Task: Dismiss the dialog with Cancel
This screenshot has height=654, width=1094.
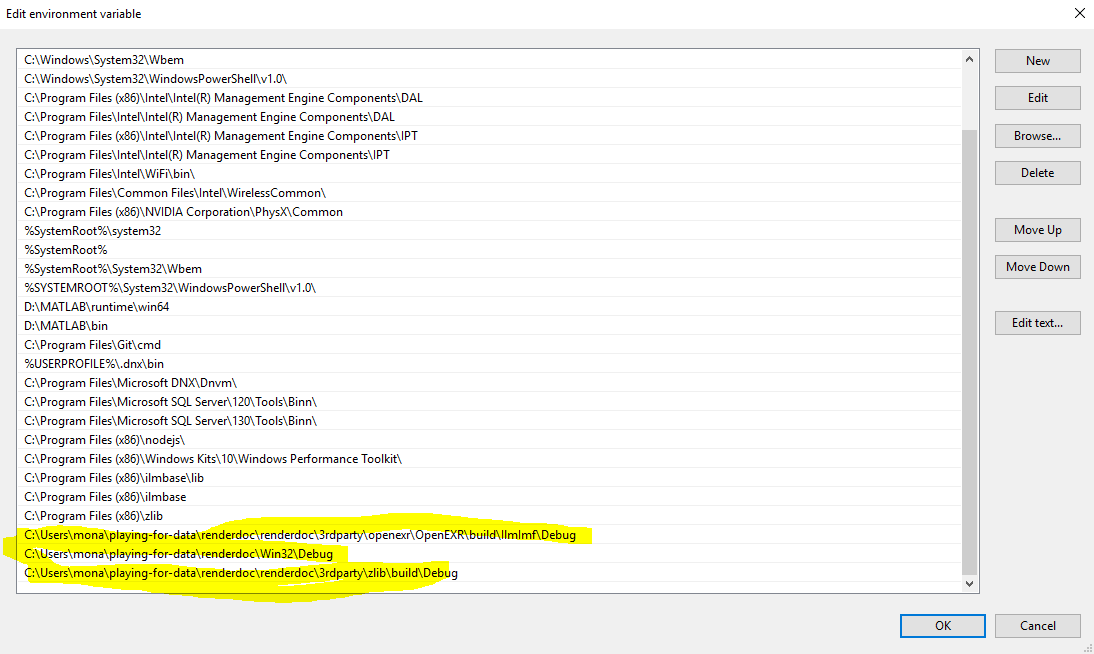Action: [x=1037, y=625]
